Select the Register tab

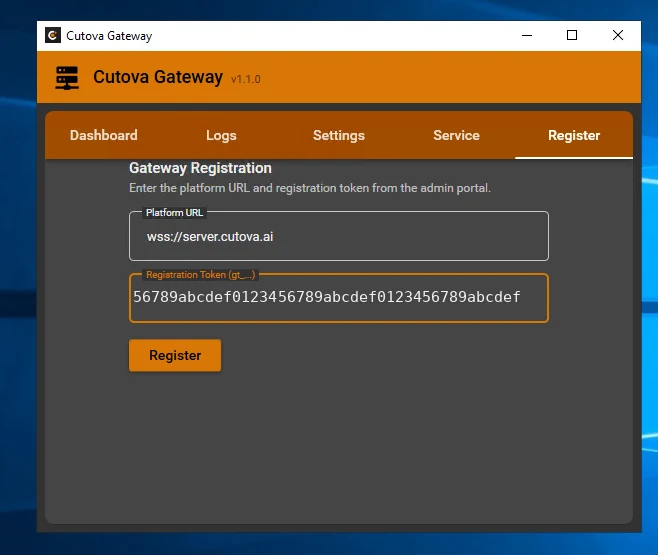[574, 135]
